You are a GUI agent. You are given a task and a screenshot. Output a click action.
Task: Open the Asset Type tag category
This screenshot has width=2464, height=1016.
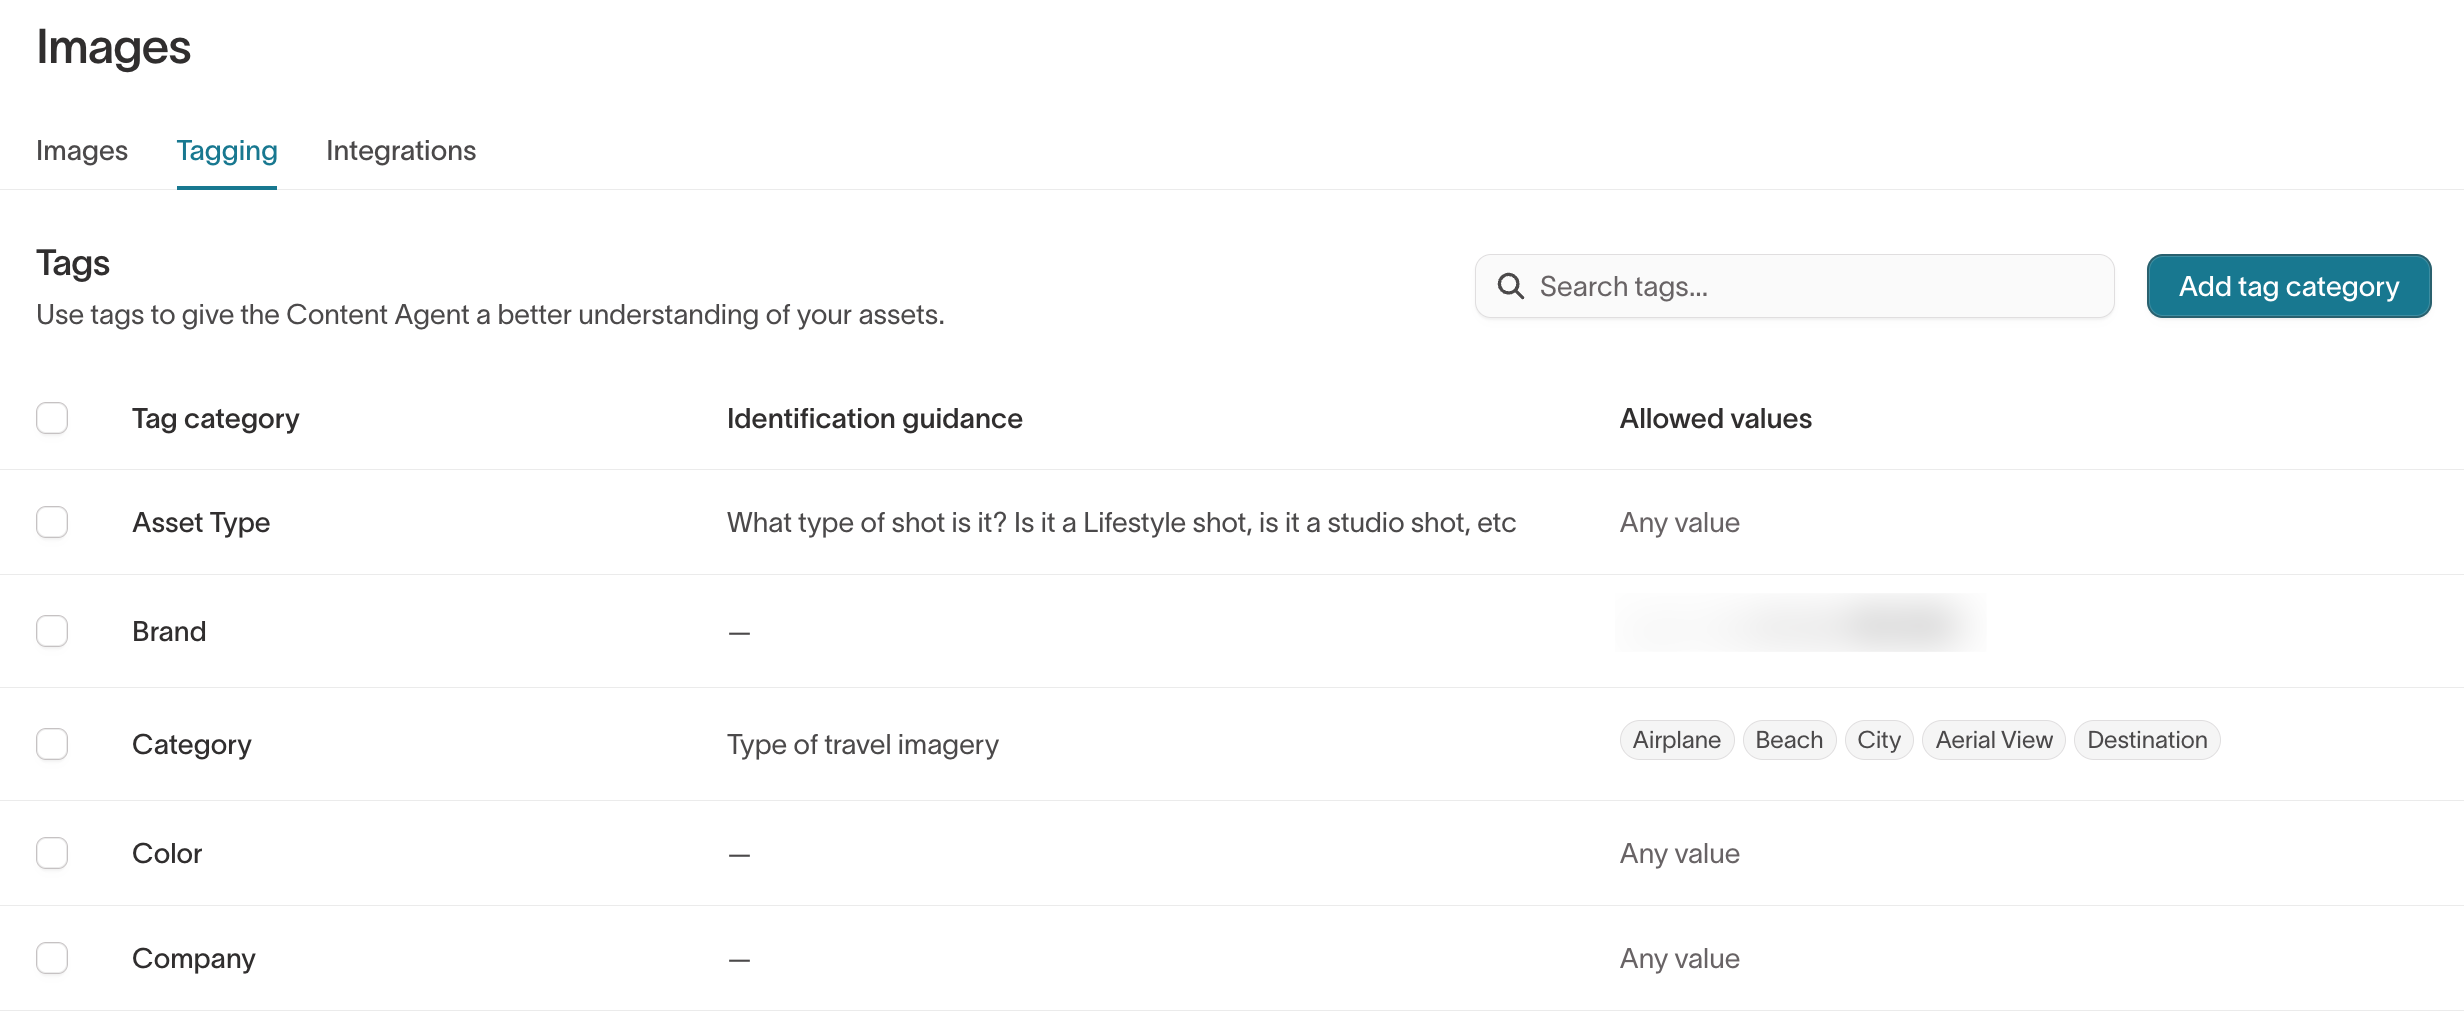201,522
